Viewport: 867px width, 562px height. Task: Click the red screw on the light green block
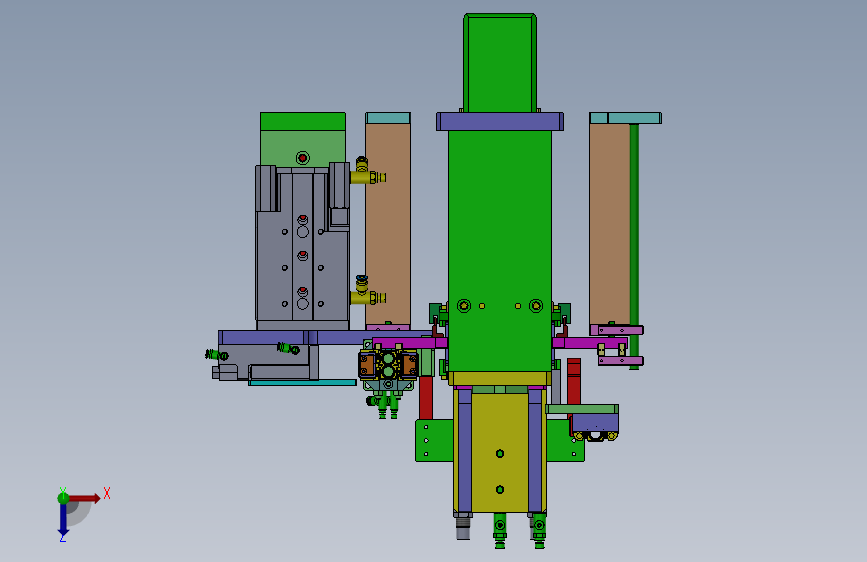coord(302,158)
